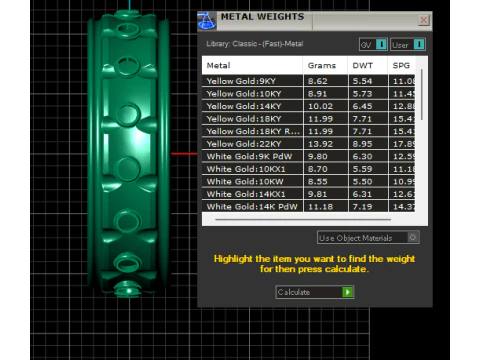Select the White Gold:9K PdW row
480x360 pixels.
309,156
